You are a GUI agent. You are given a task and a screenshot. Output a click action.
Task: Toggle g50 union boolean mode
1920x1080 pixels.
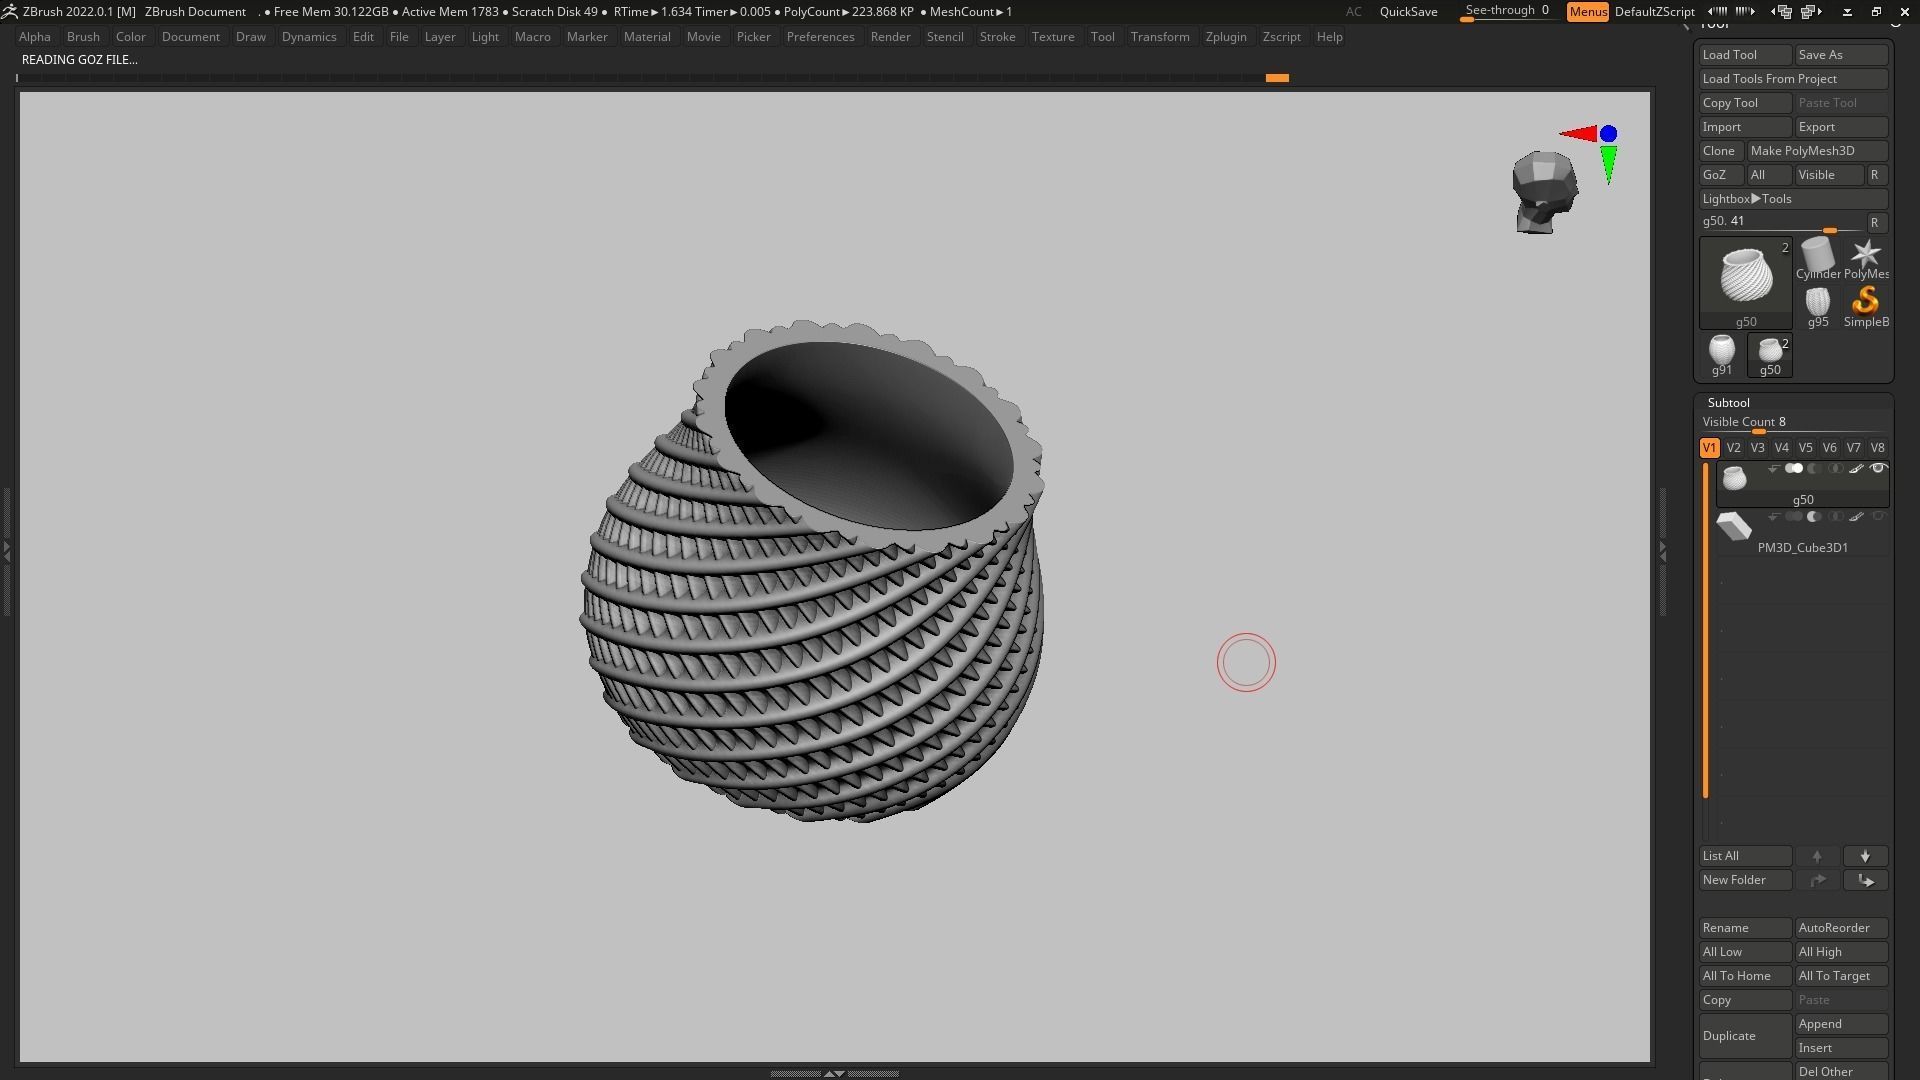[x=1794, y=469]
